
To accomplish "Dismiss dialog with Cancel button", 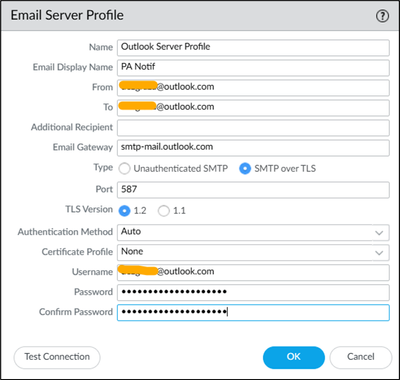I will pos(361,357).
